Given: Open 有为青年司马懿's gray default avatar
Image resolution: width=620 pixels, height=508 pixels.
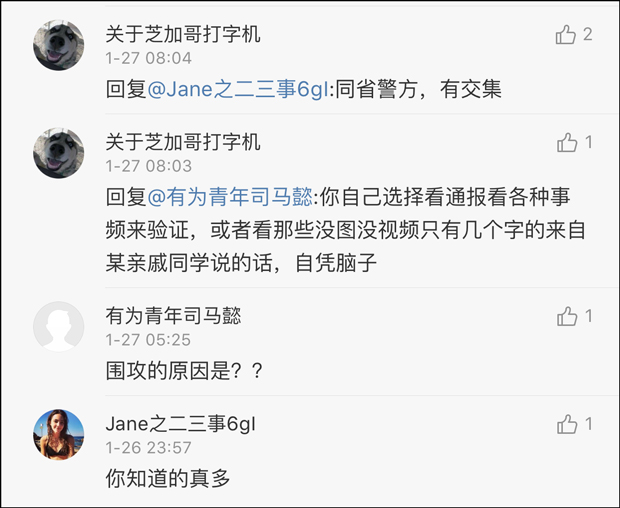Looking at the screenshot, I should (x=59, y=326).
